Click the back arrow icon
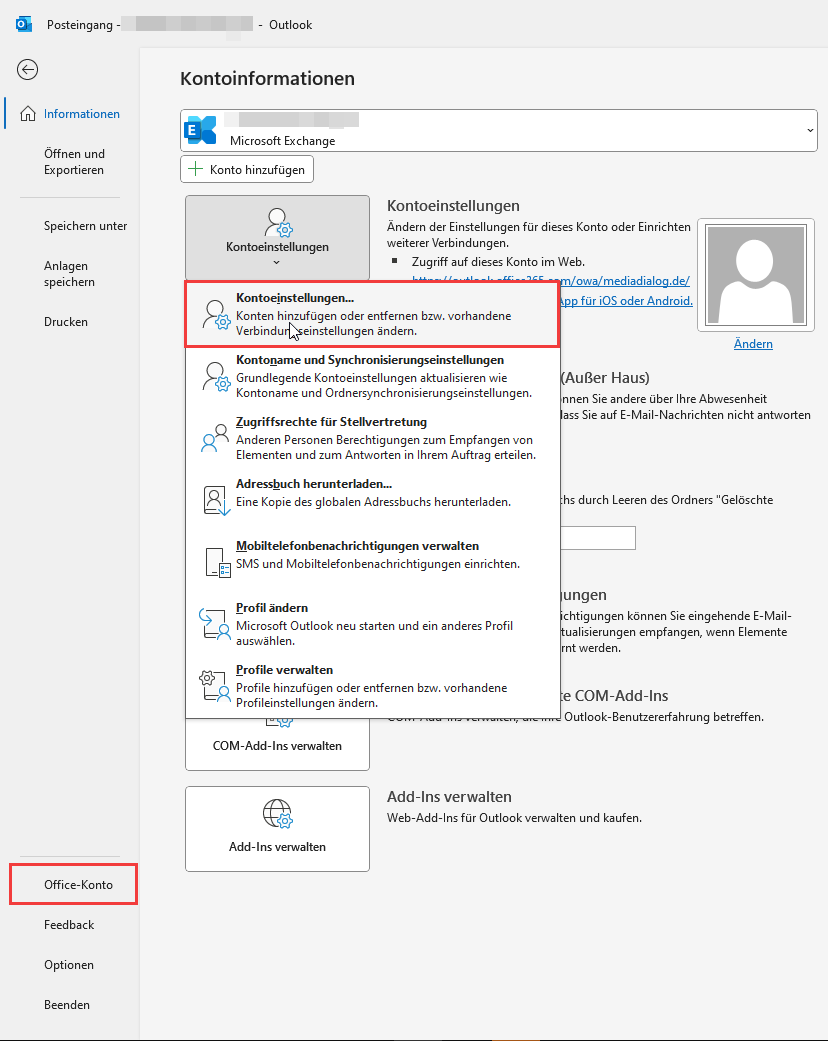828x1041 pixels. click(27, 70)
